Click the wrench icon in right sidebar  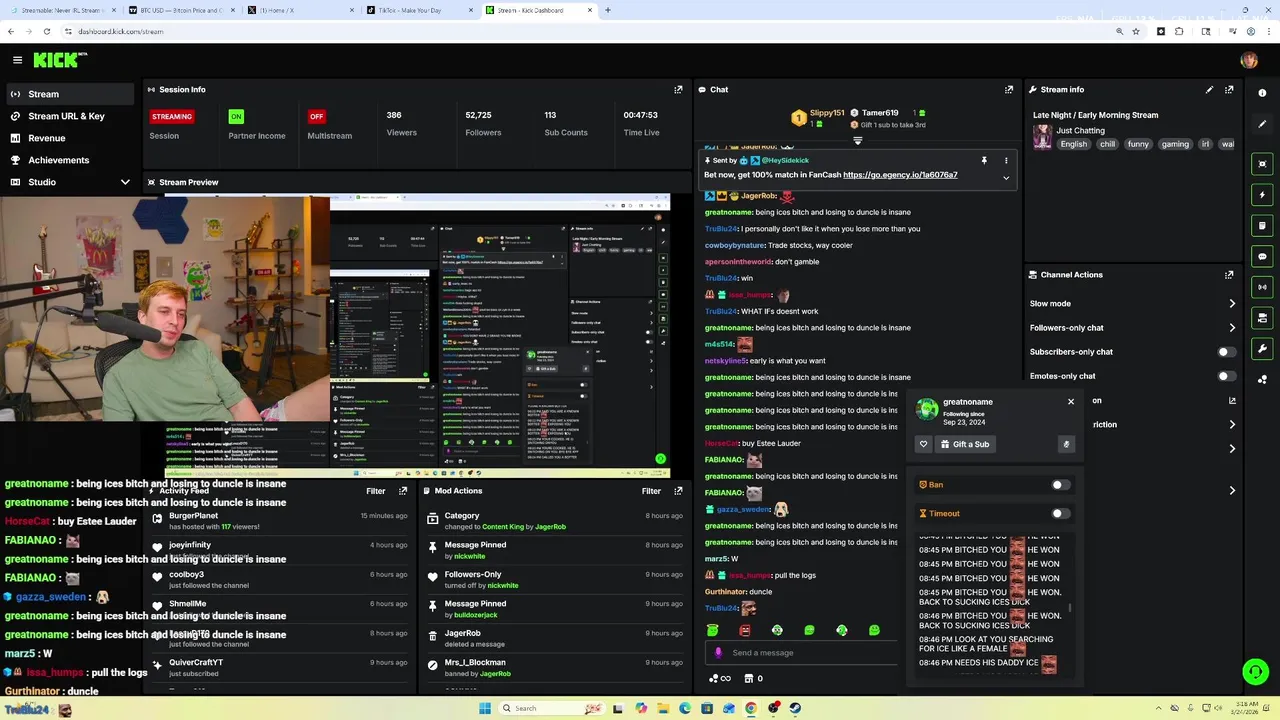pyautogui.click(x=1262, y=349)
